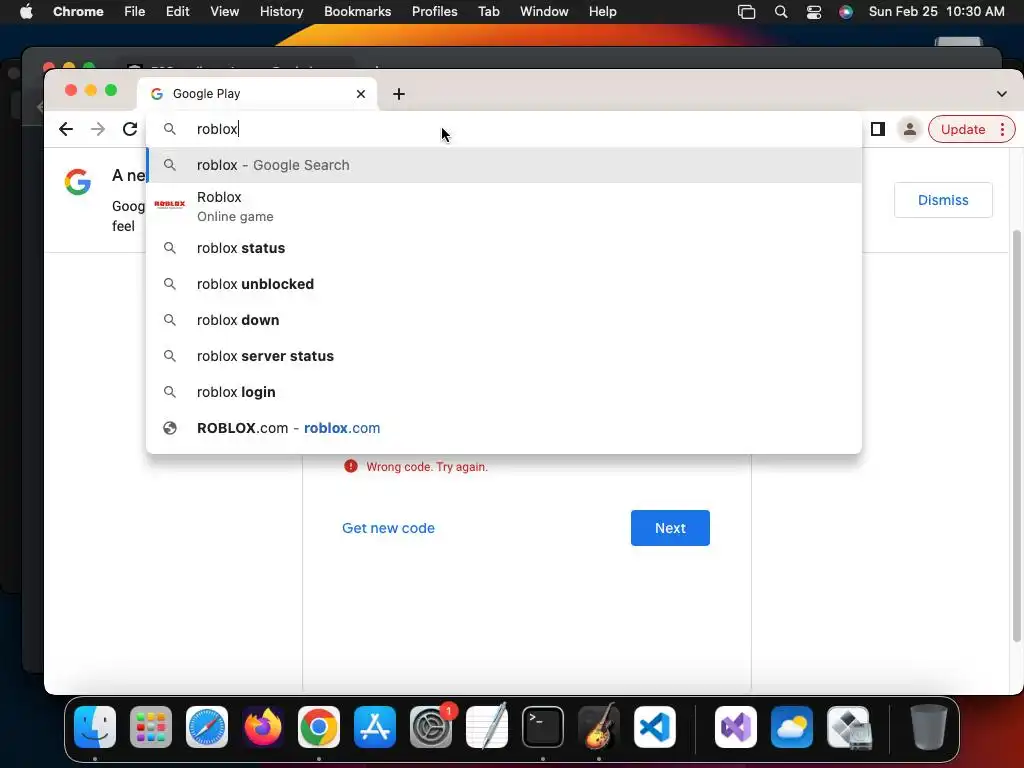Open Control Center in menu bar
Image resolution: width=1024 pixels, height=768 pixels.
[814, 12]
